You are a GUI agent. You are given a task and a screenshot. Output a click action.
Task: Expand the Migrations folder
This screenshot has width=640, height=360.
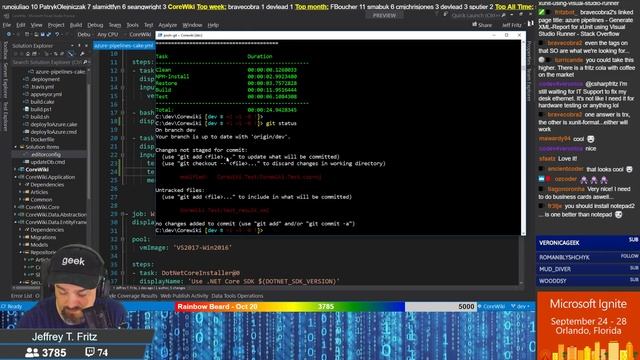20,237
